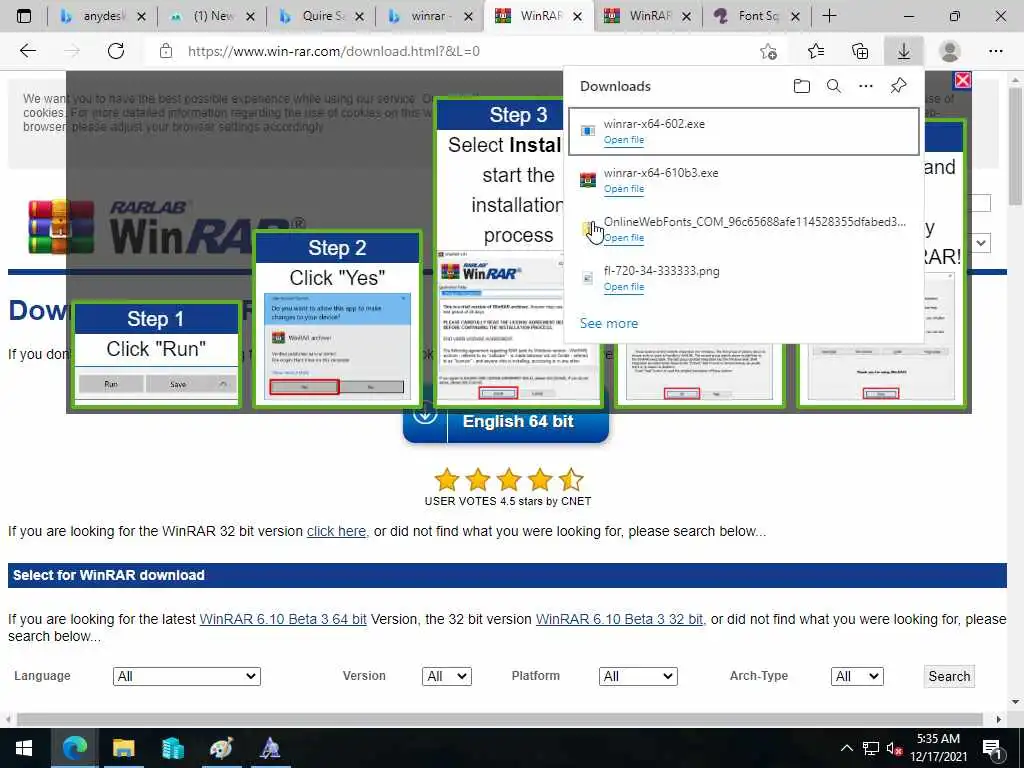Toggle the Downloads toolbar button
The height and width of the screenshot is (768, 1024).
click(x=904, y=51)
